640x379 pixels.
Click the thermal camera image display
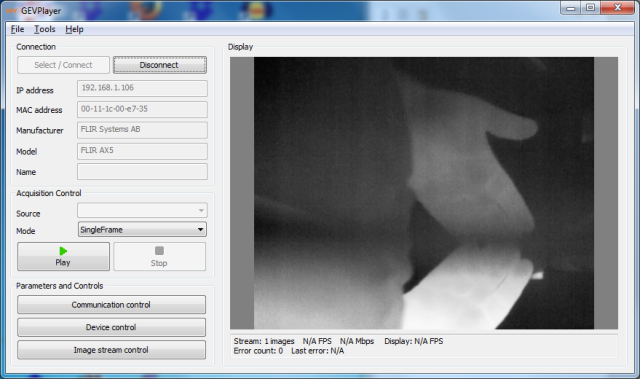[424, 193]
